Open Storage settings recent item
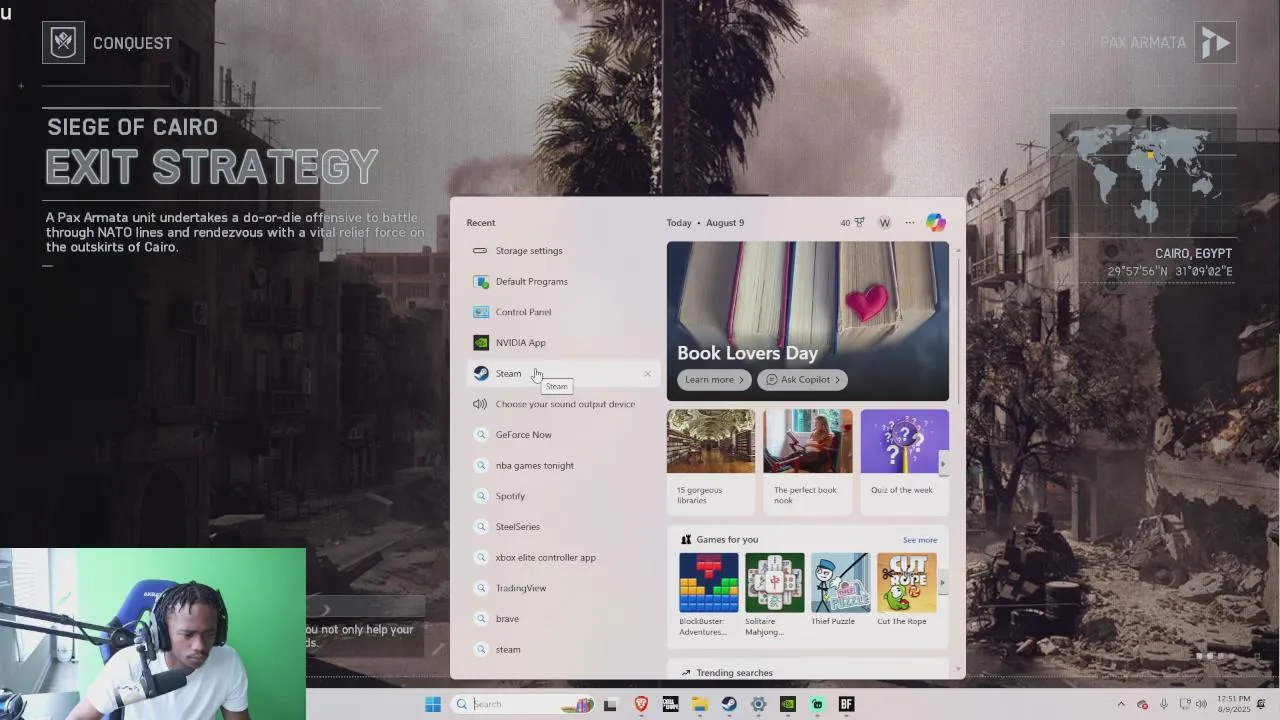This screenshot has height=720, width=1280. click(x=562, y=251)
